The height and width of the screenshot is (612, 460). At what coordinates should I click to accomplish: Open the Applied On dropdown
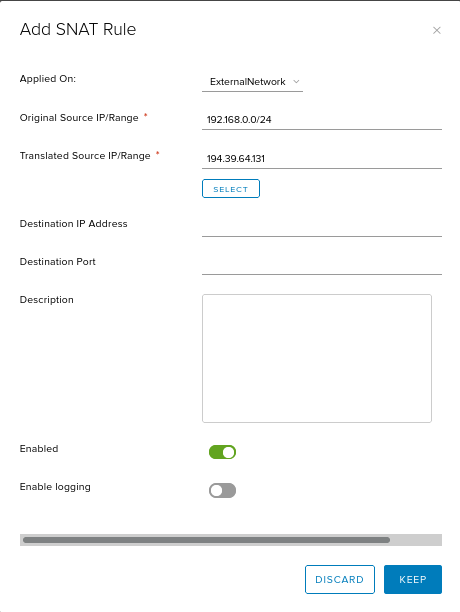pos(252,82)
